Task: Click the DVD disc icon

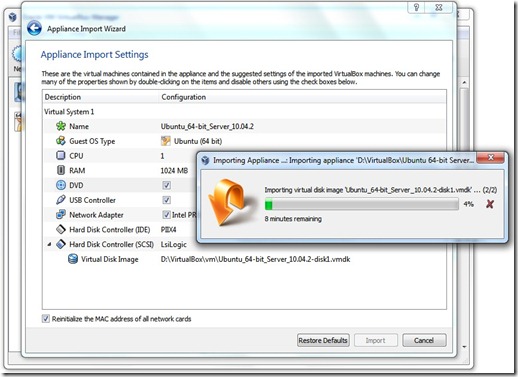Action: click(61, 185)
